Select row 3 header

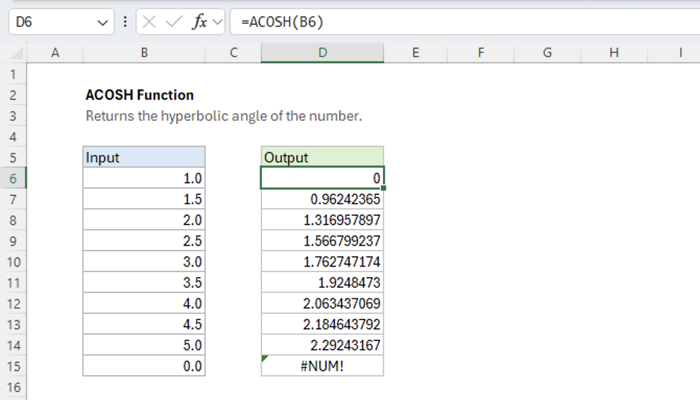point(13,116)
